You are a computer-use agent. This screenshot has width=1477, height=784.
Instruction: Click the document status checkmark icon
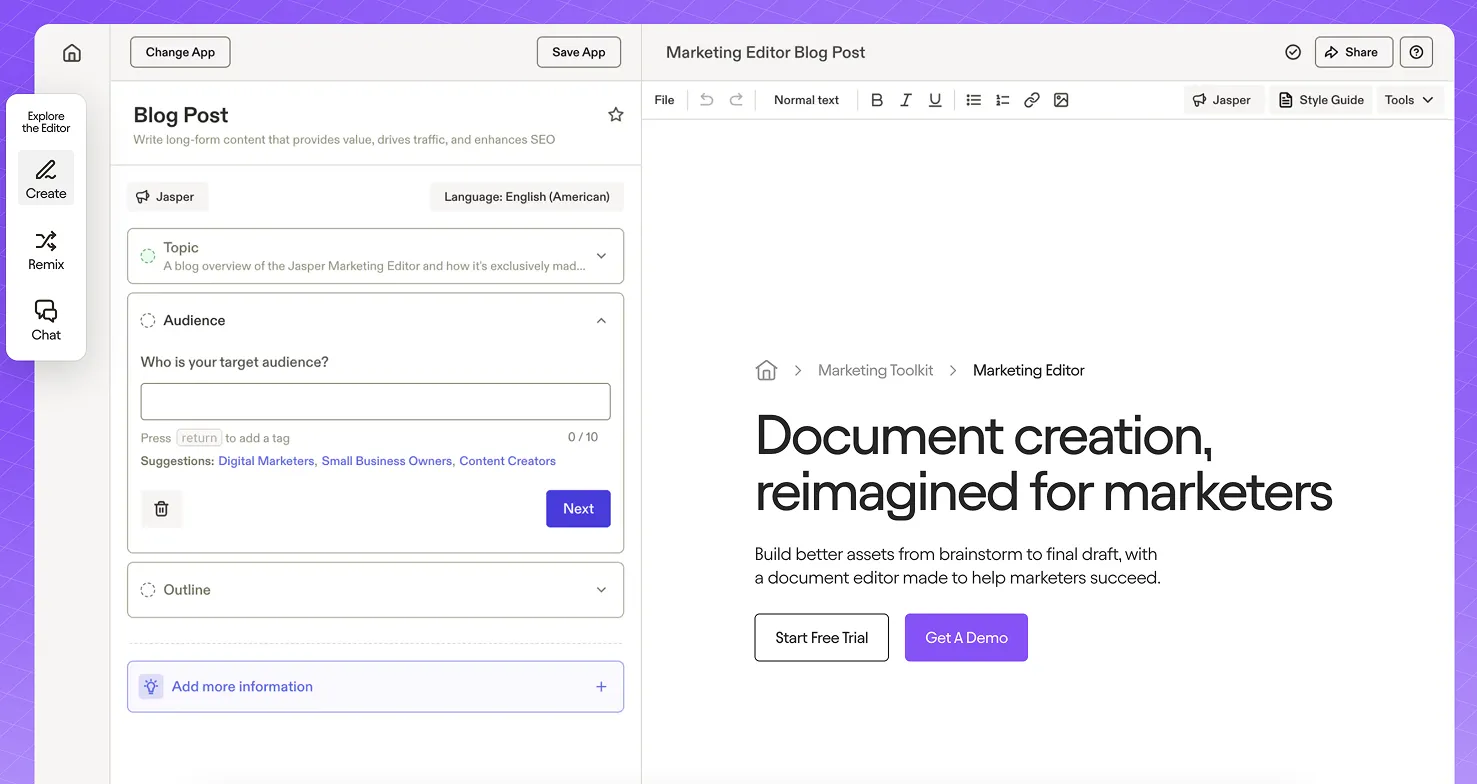tap(1293, 52)
